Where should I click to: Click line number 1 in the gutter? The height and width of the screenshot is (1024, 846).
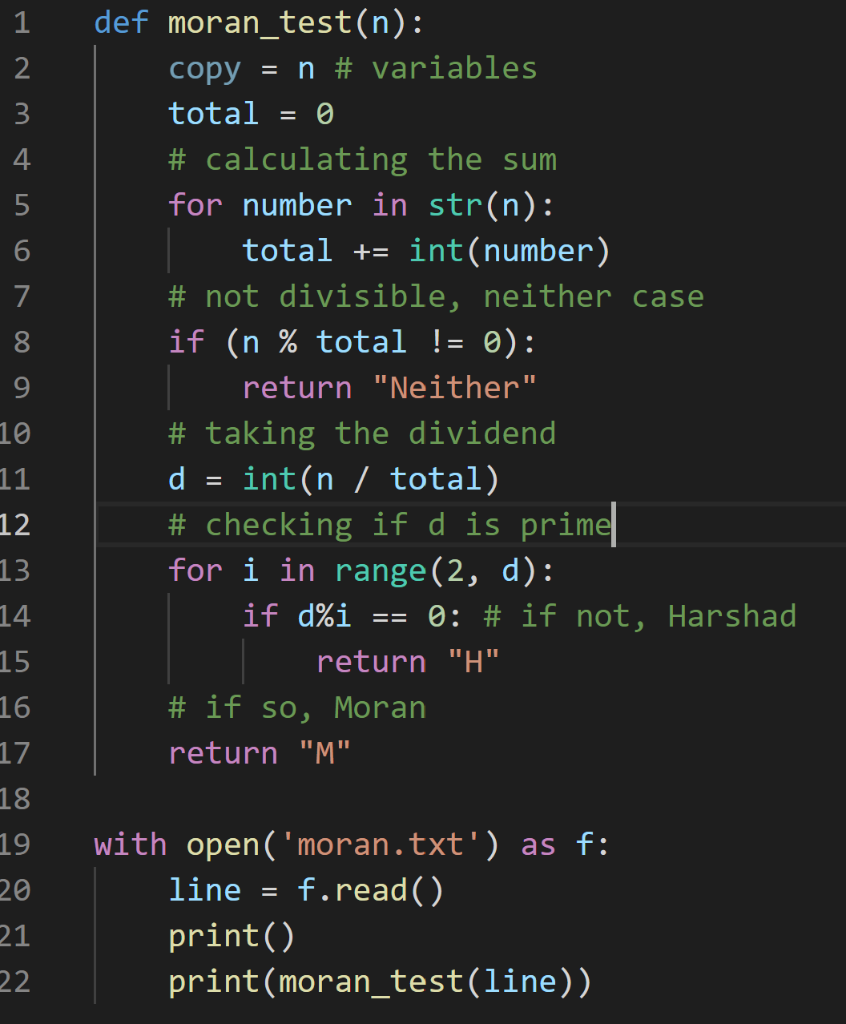(x=22, y=23)
